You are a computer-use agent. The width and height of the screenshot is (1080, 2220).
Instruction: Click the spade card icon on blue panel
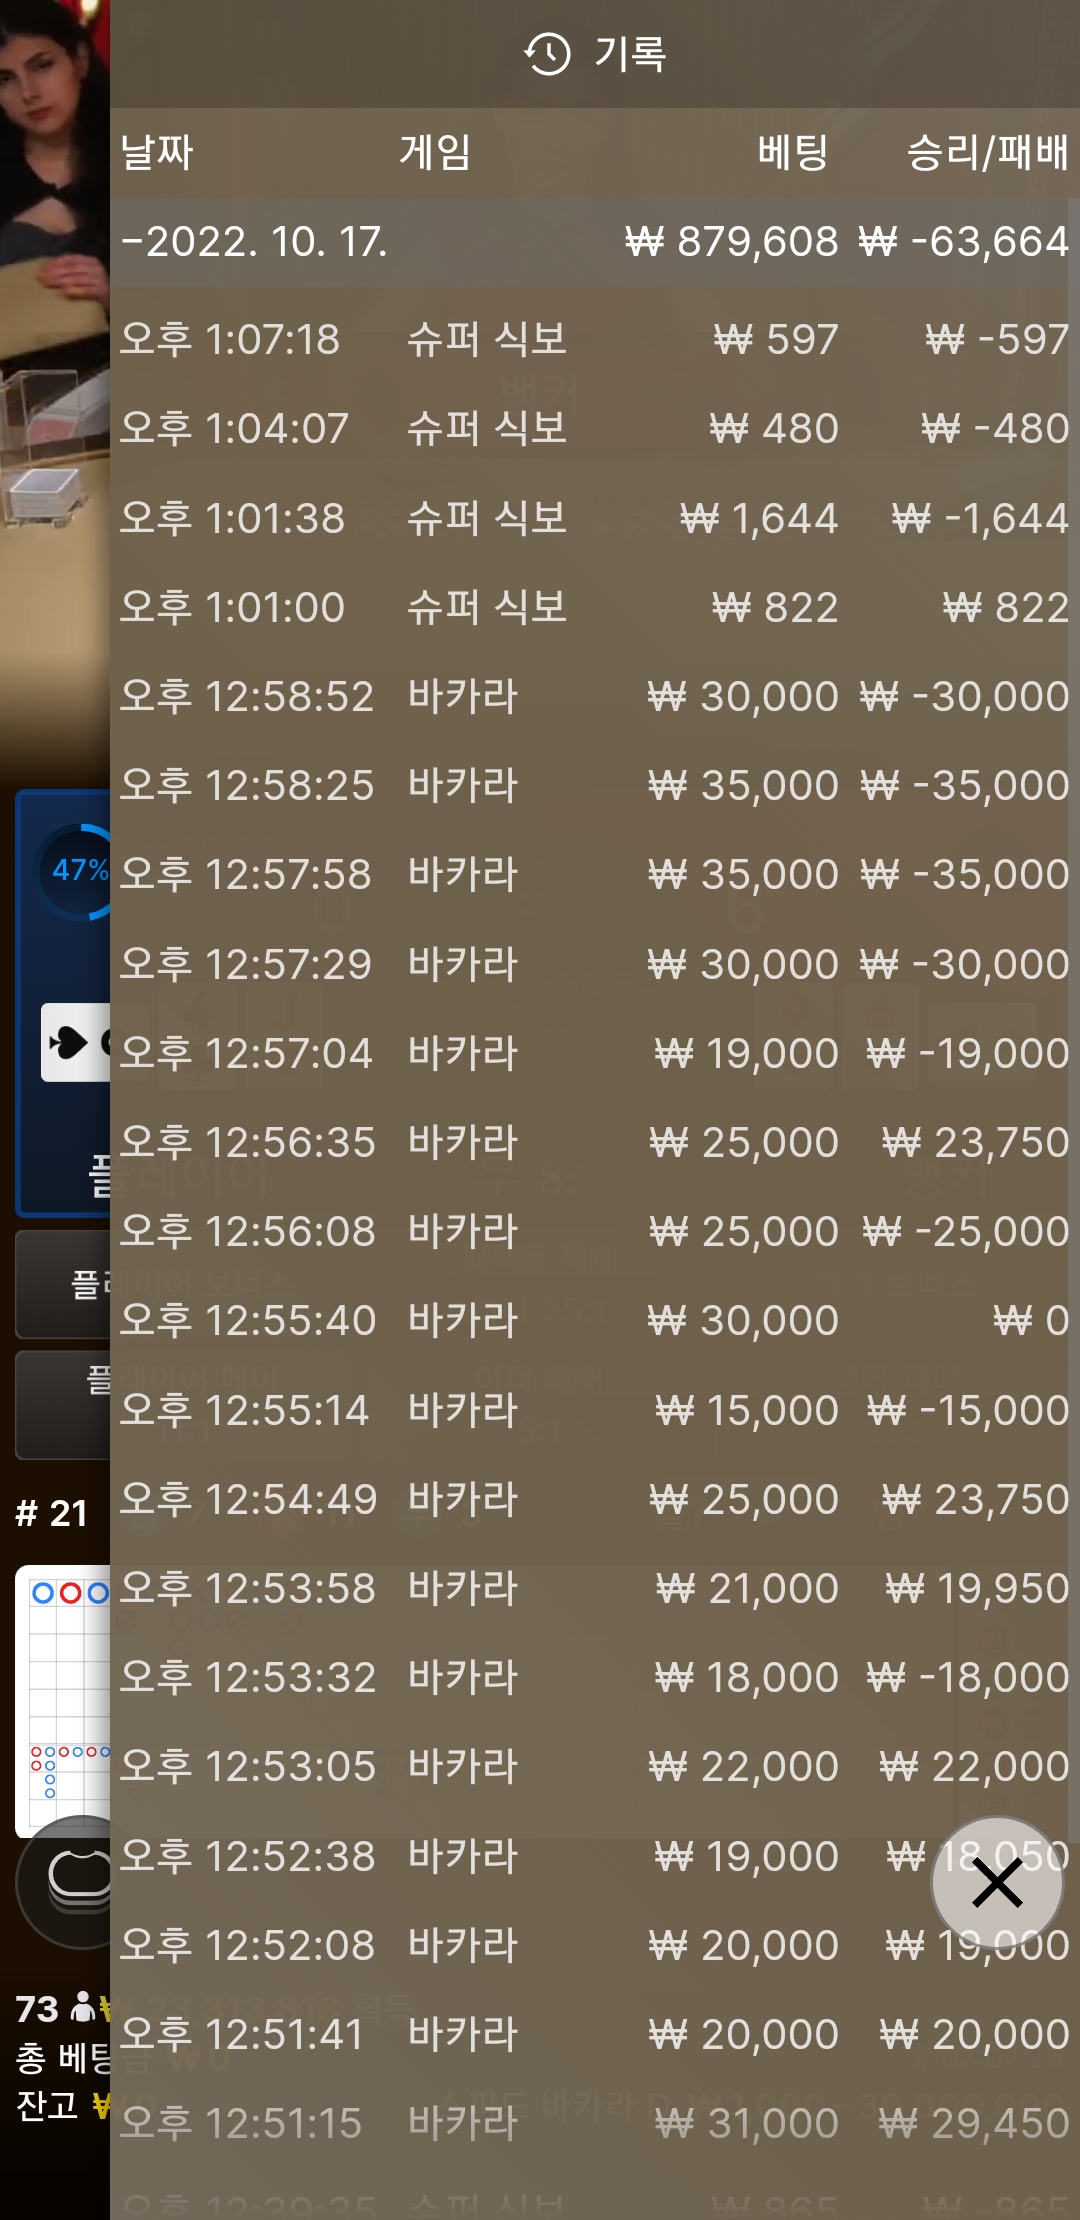click(68, 1043)
